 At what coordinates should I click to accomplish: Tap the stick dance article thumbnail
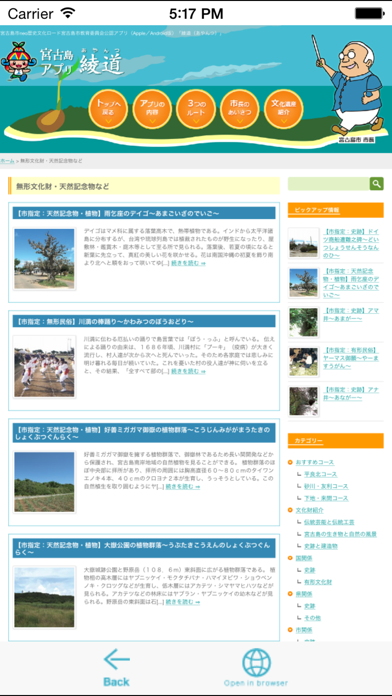coord(44,367)
